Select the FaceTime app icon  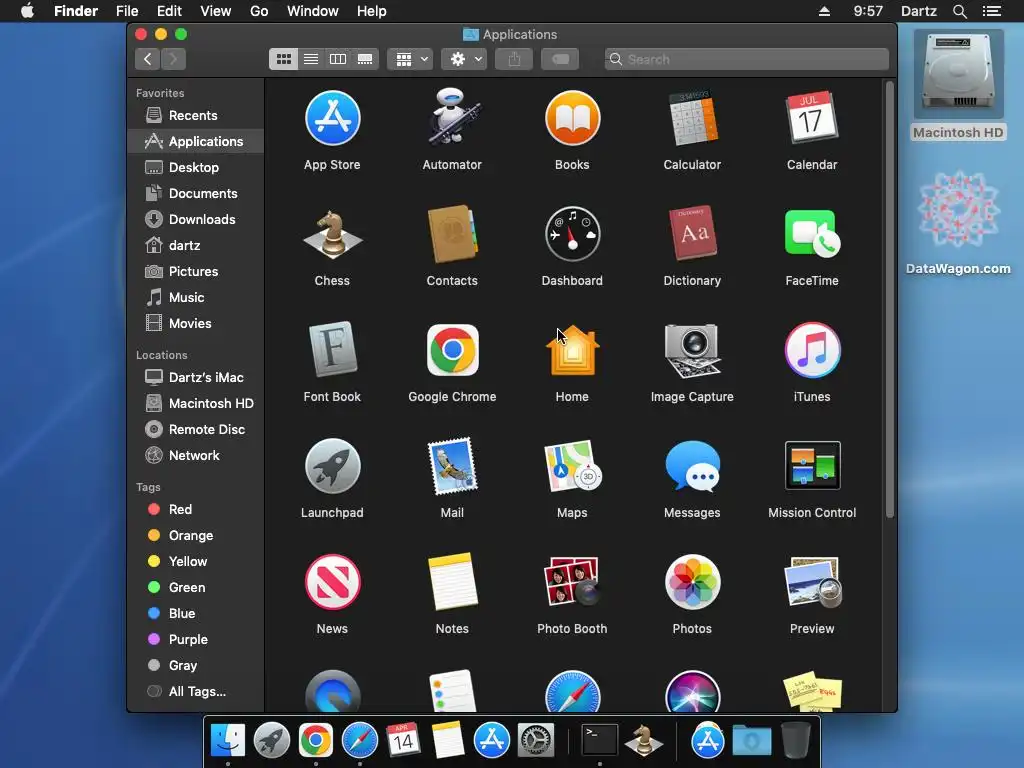812,234
